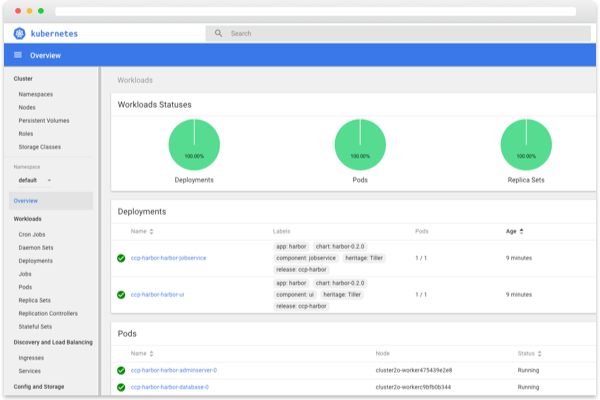Click 'component: ui' label chip
This screenshot has height=400, width=600.
[x=295, y=295]
